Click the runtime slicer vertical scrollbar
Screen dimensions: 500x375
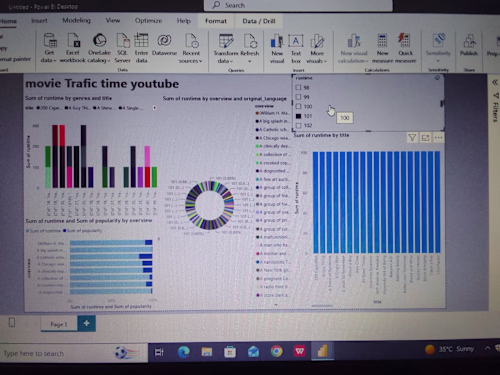442,103
